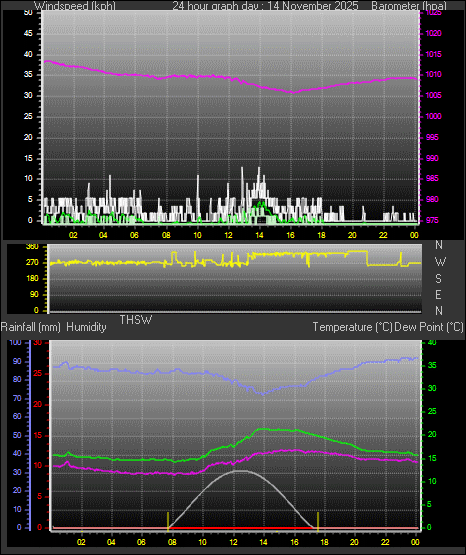Click the 'S' compass direction label

click(438, 279)
